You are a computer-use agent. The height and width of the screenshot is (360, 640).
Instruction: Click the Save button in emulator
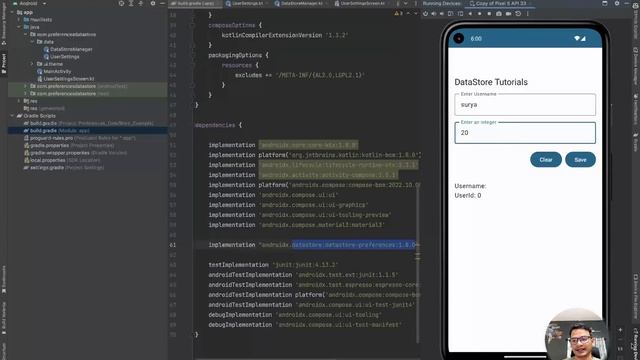(x=580, y=160)
